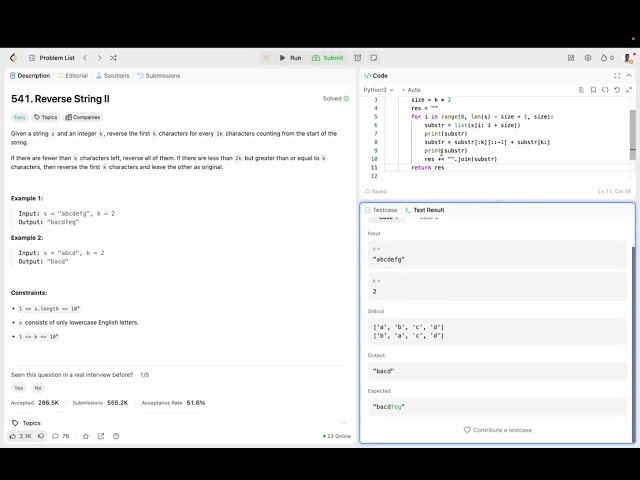
Task: Click Contribute a testcase link
Action: click(498, 430)
